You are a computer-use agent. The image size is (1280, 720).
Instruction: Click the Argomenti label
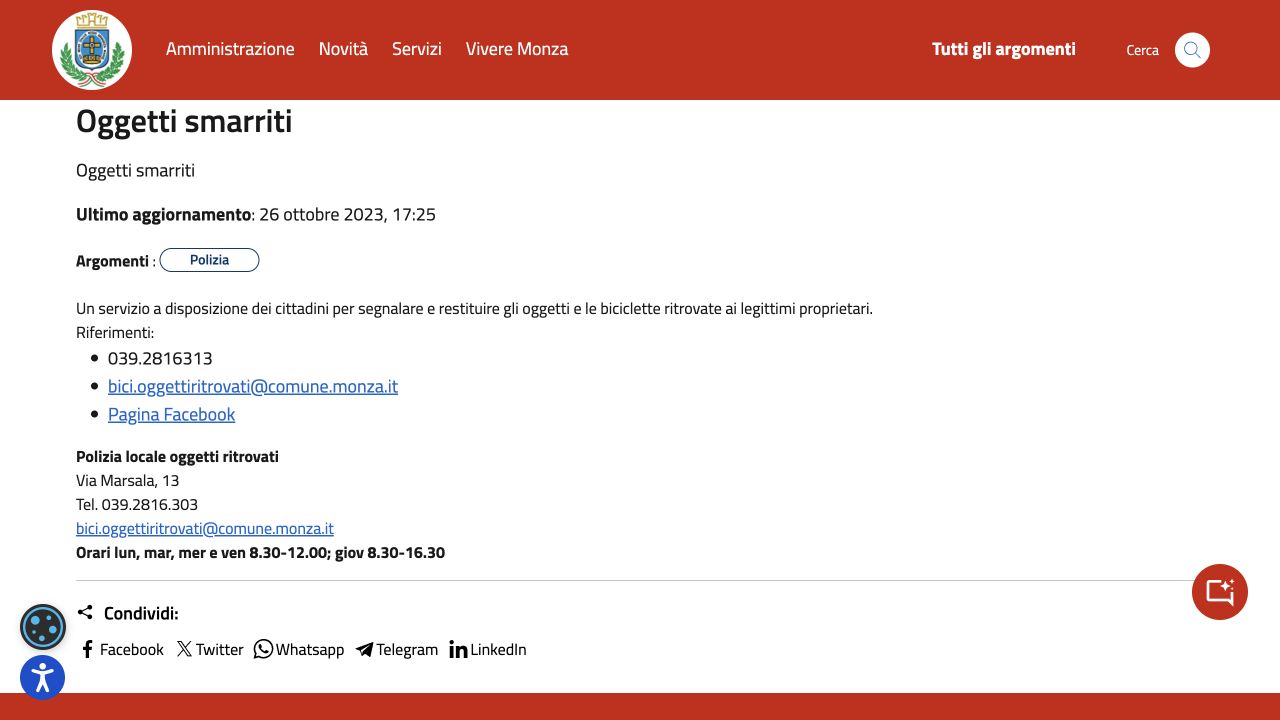112,261
